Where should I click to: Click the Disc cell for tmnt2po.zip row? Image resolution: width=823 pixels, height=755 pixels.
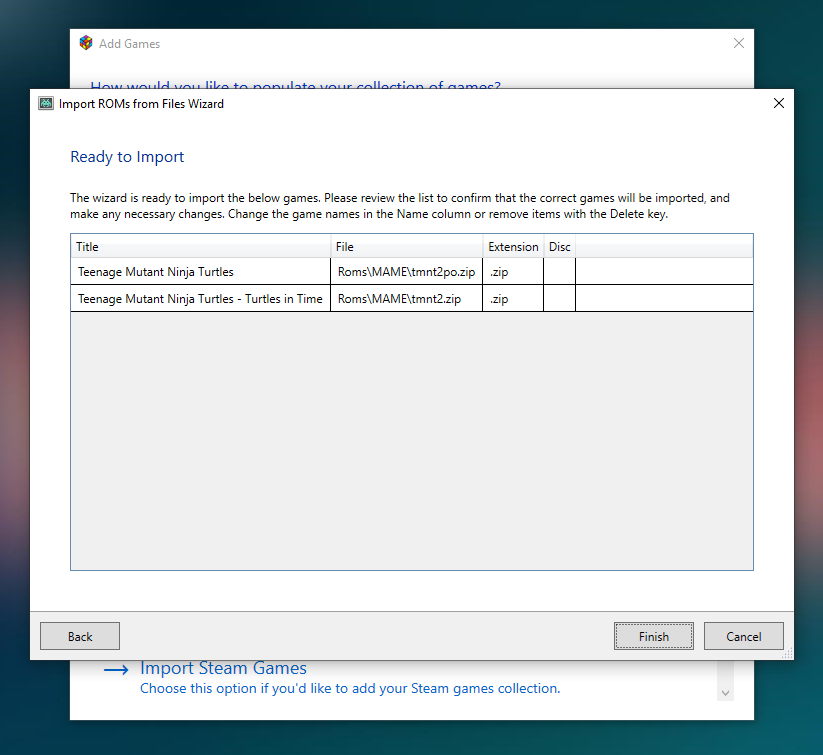(x=560, y=271)
